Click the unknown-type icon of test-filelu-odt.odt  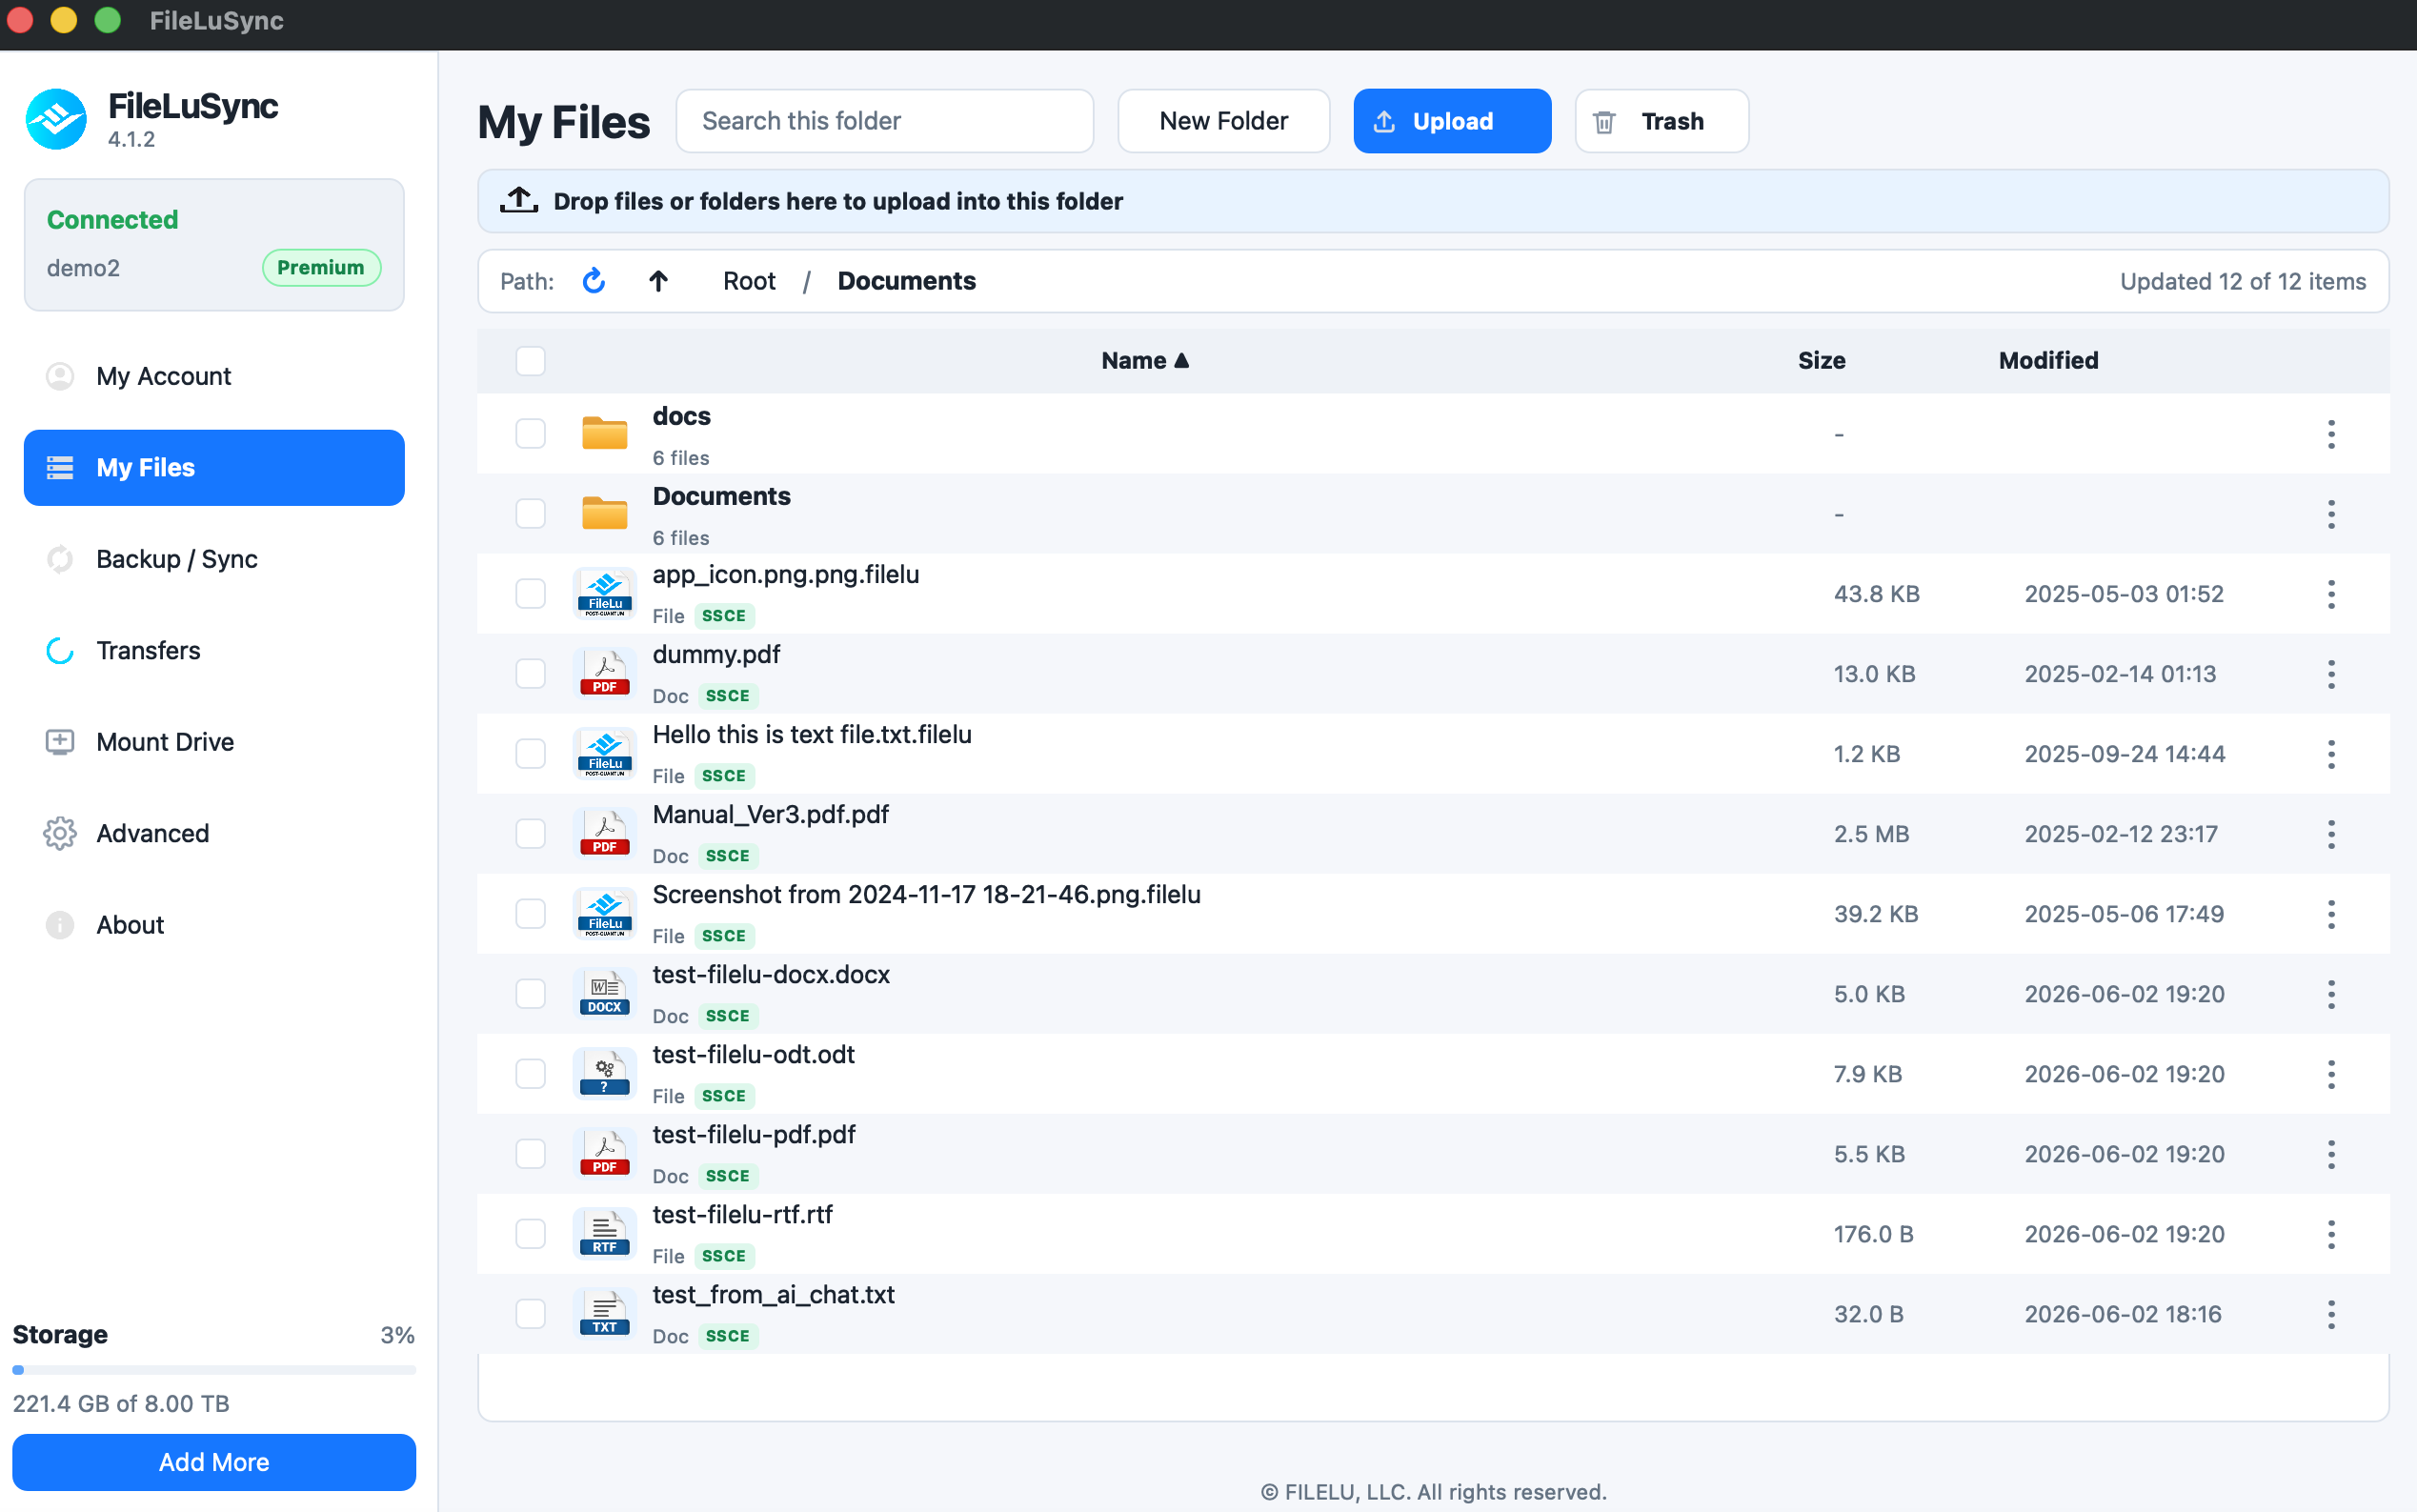[604, 1073]
